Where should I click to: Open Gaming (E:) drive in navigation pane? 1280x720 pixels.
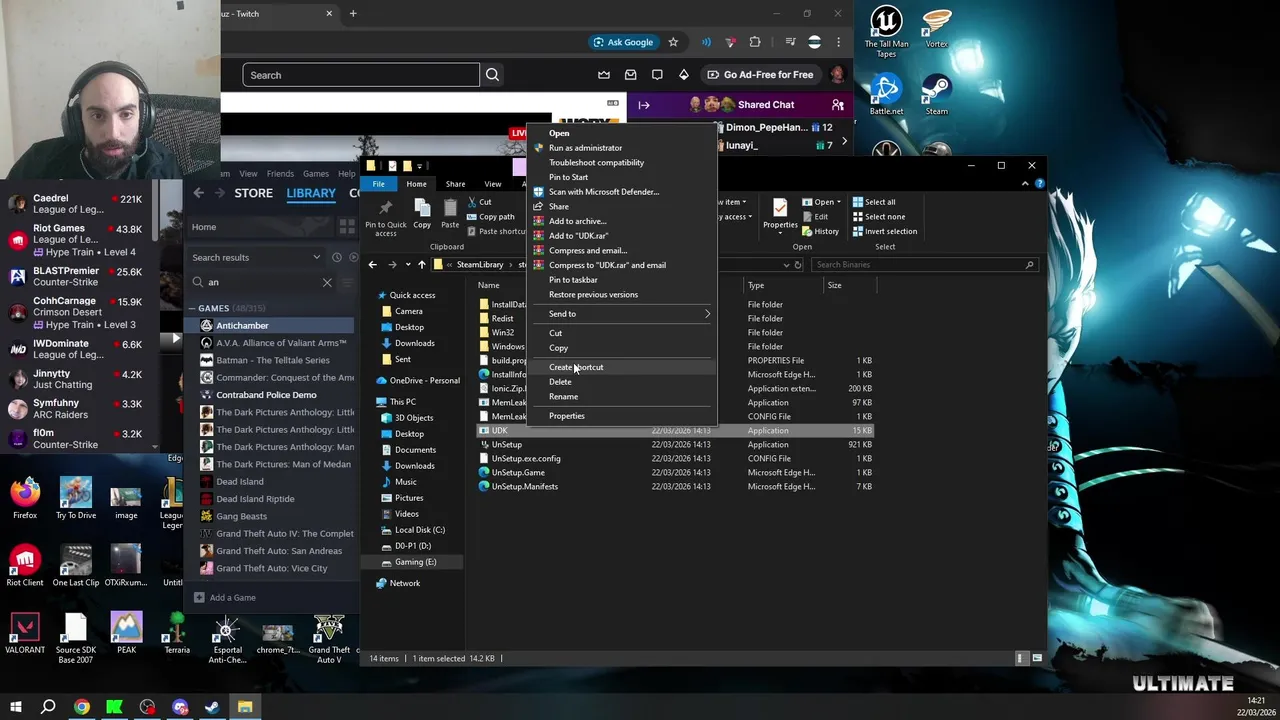(x=414, y=562)
